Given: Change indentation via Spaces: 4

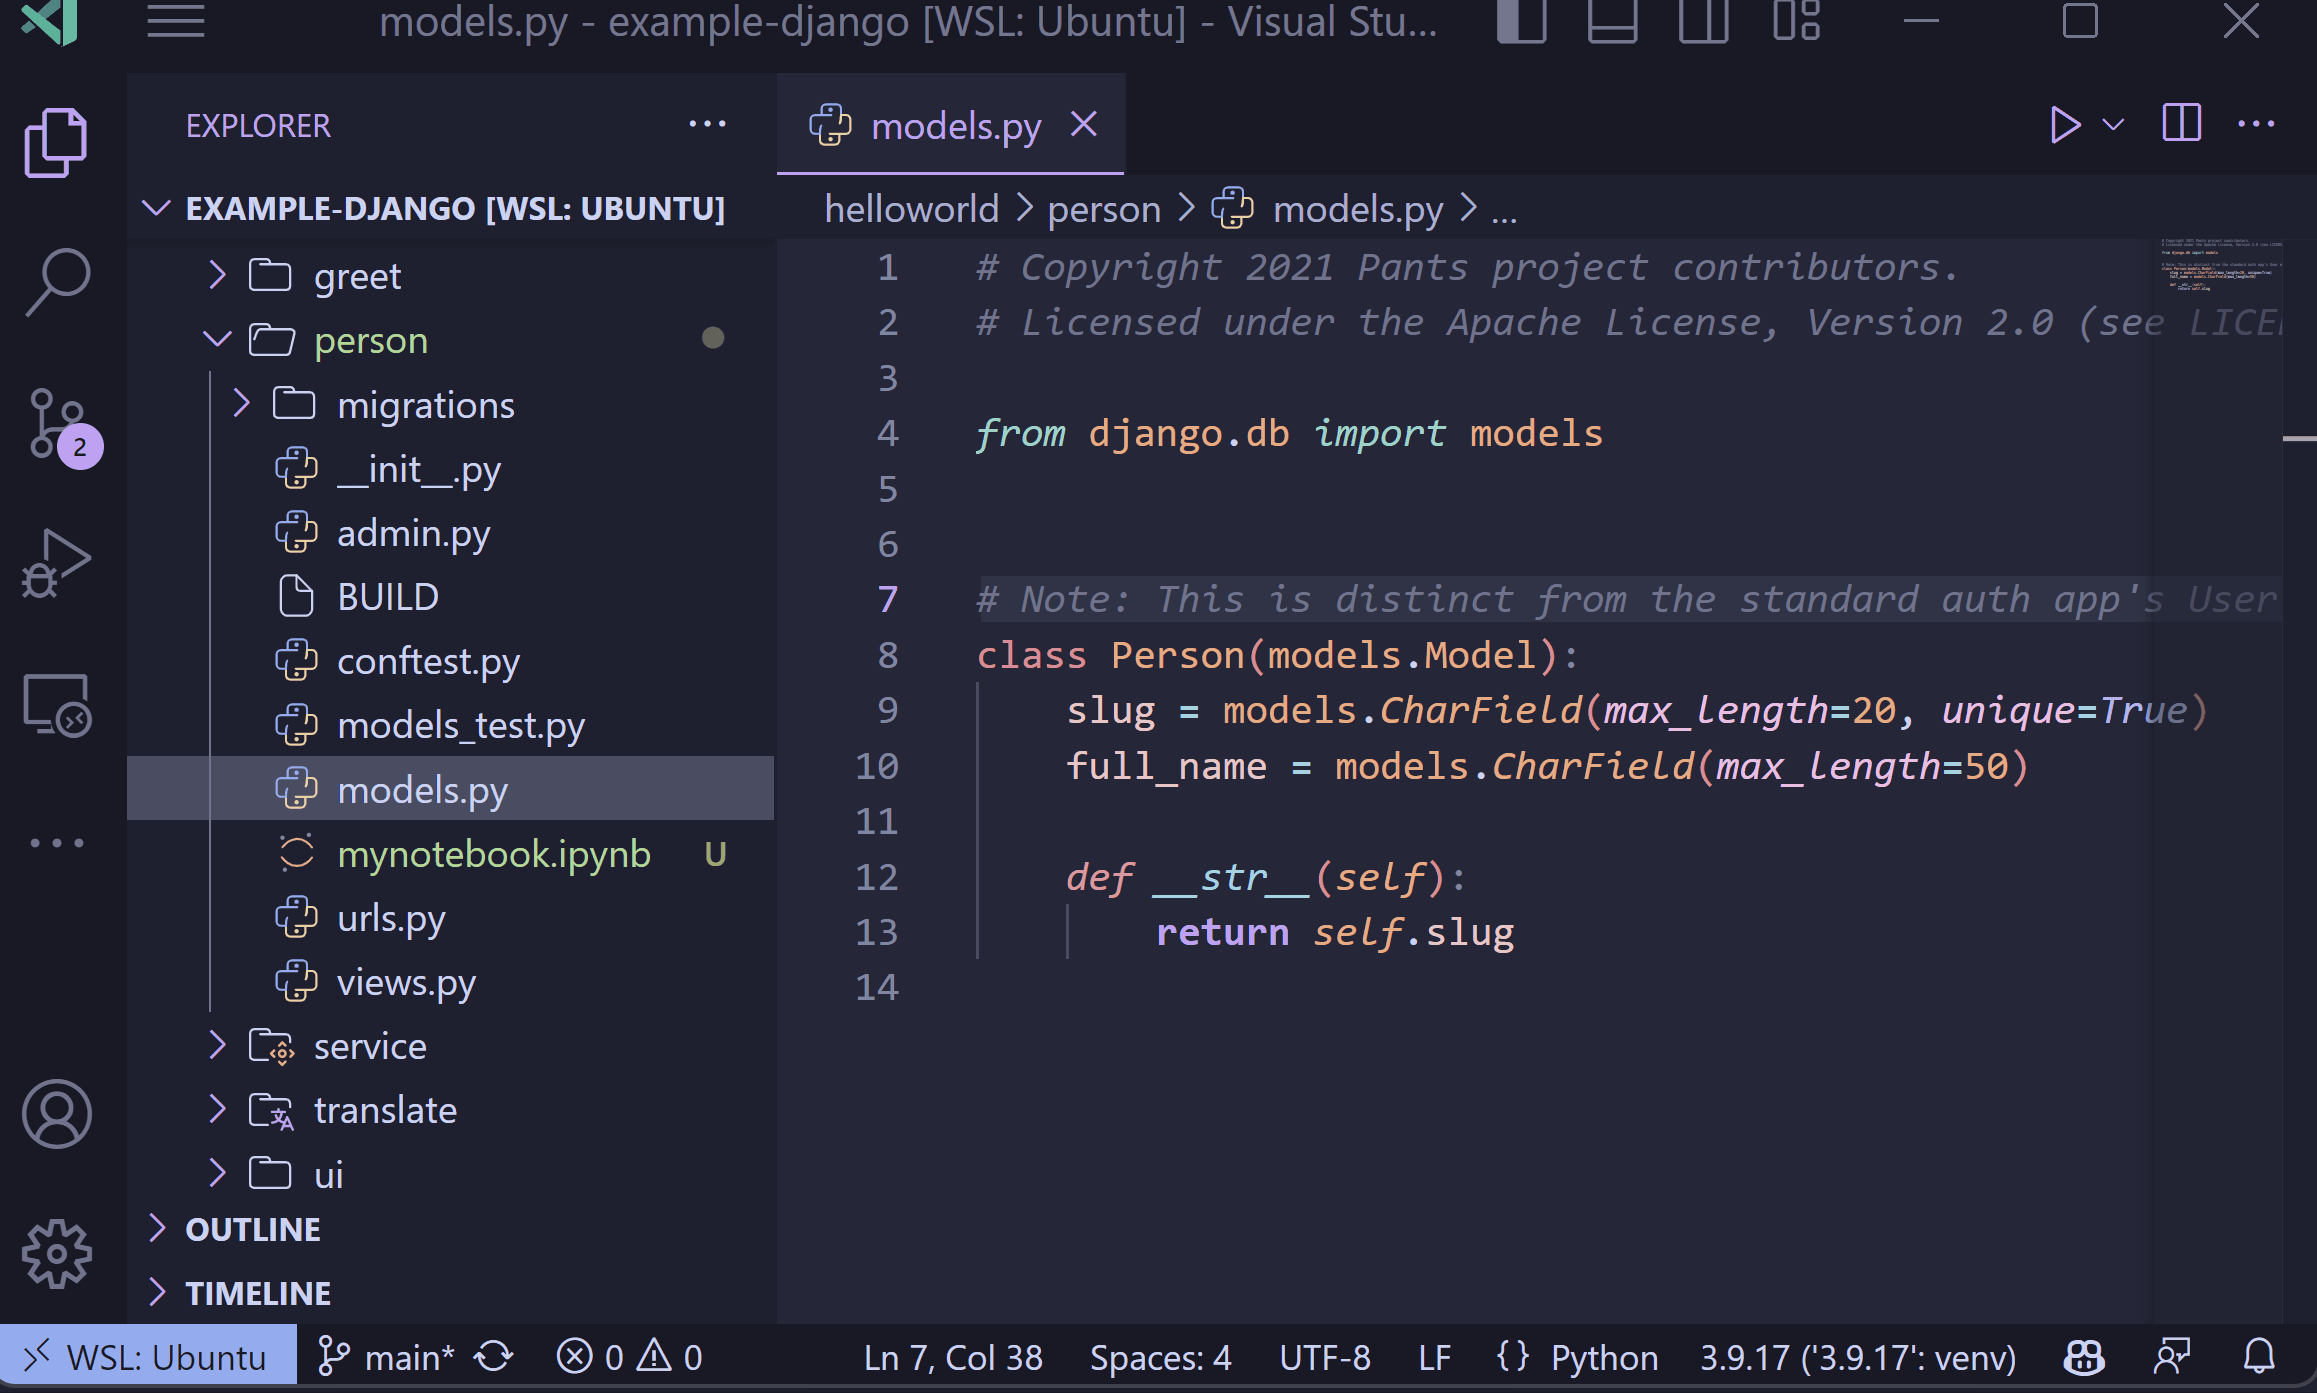Looking at the screenshot, I should pos(1160,1357).
